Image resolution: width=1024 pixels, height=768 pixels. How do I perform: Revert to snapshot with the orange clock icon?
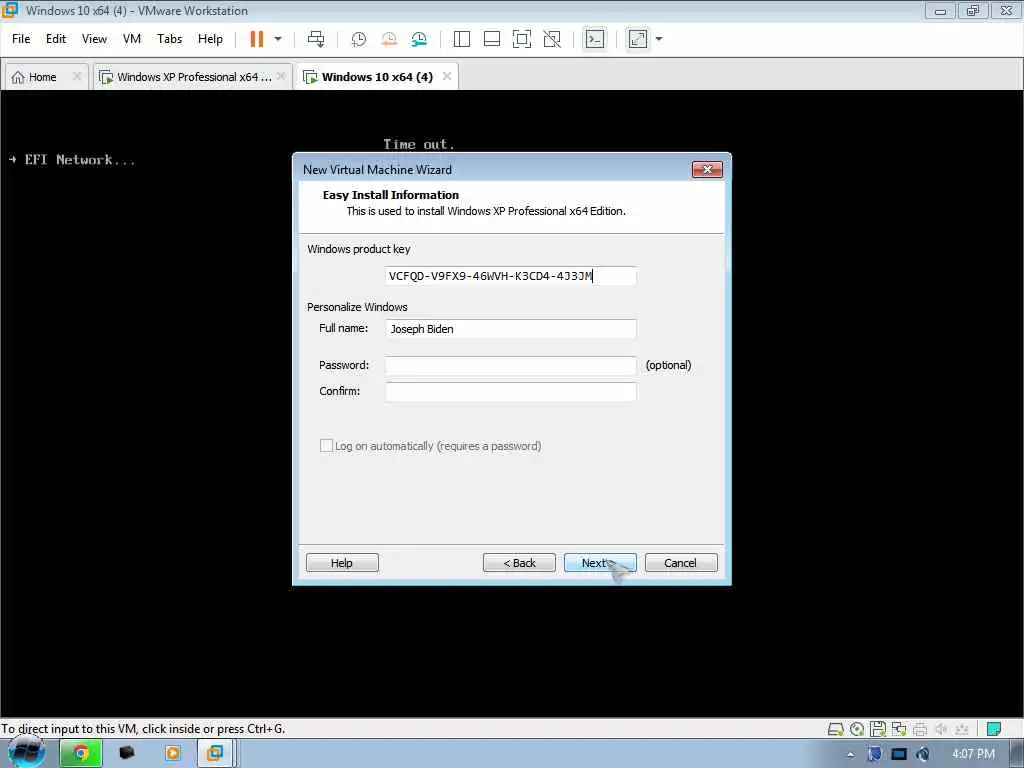click(x=389, y=39)
